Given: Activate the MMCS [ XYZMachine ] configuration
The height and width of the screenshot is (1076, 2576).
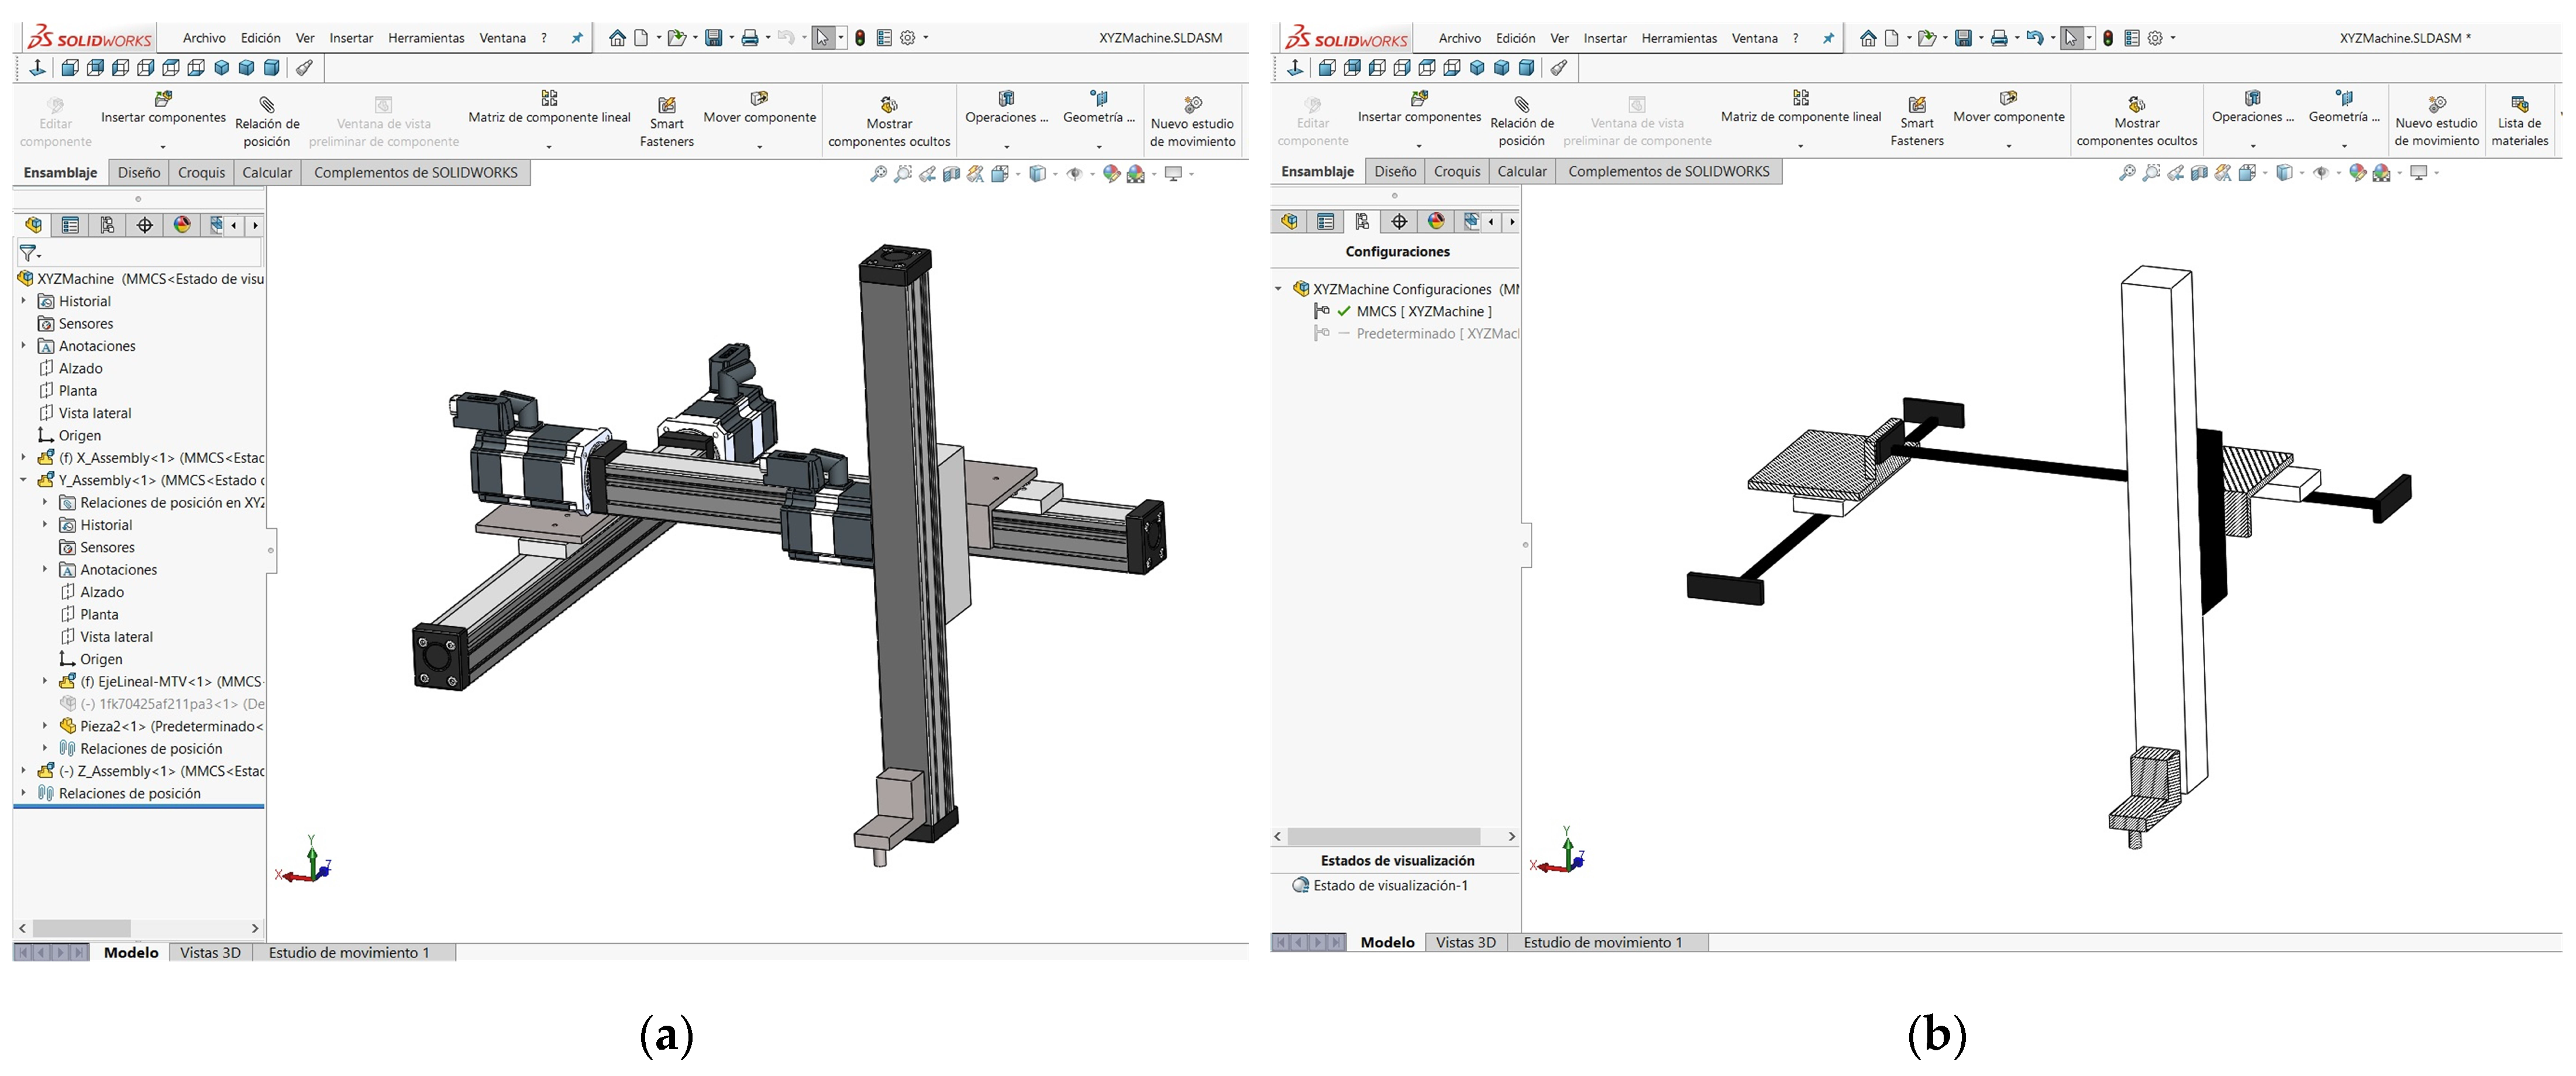Looking at the screenshot, I should [1423, 312].
